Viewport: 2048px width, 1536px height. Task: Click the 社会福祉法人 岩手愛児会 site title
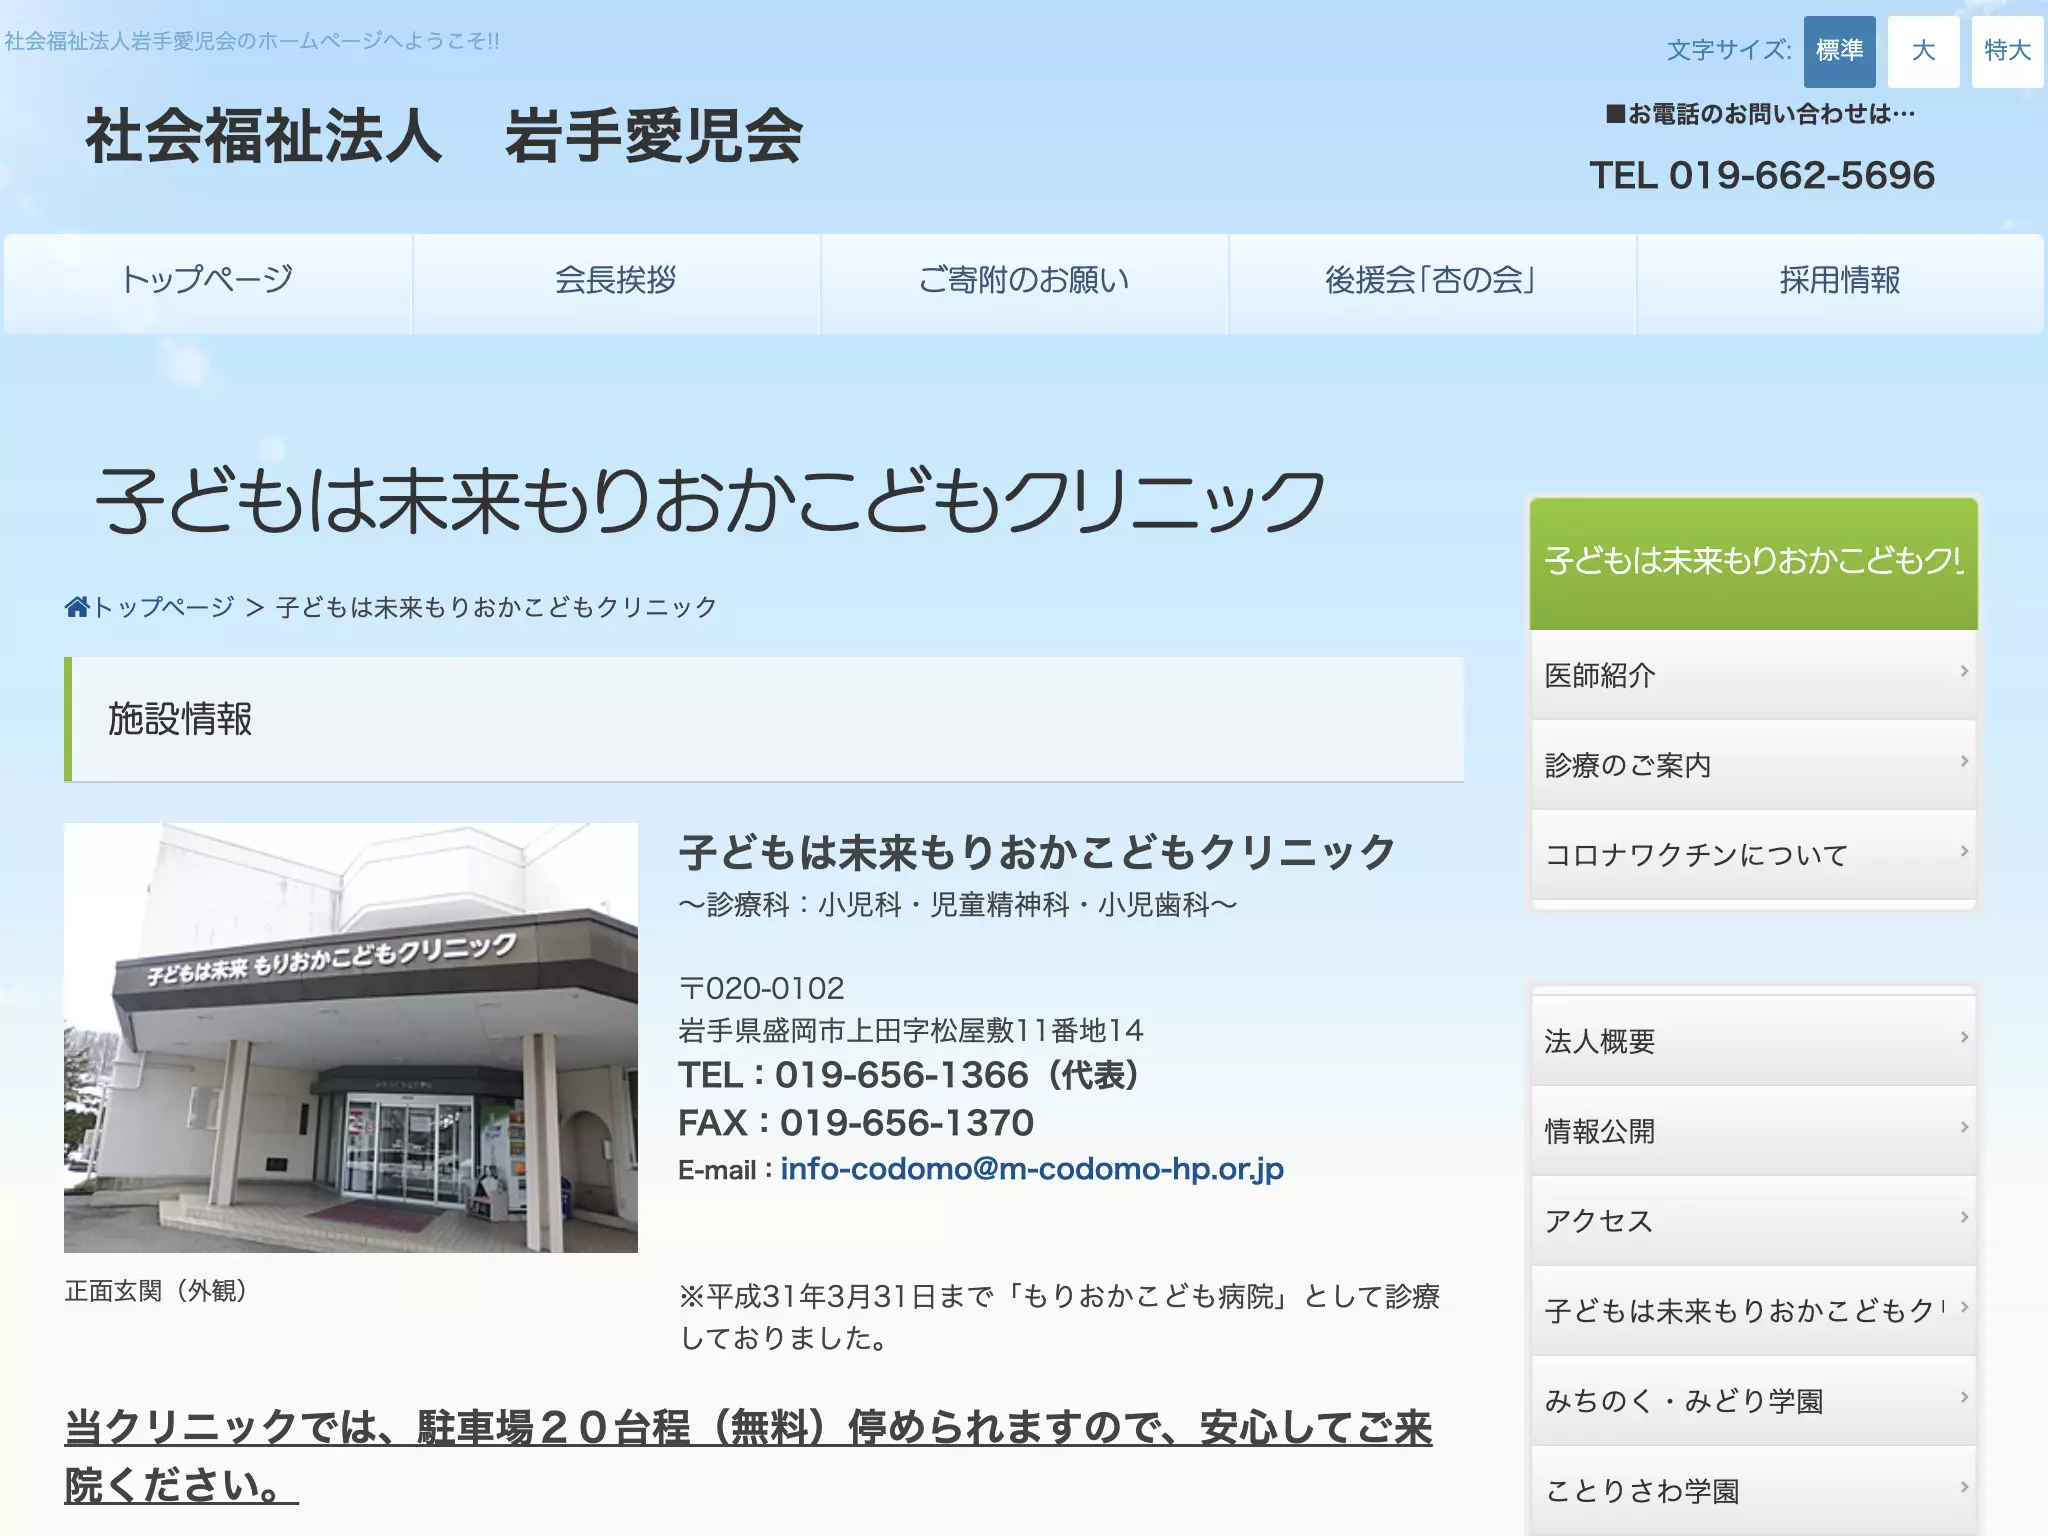point(444,136)
